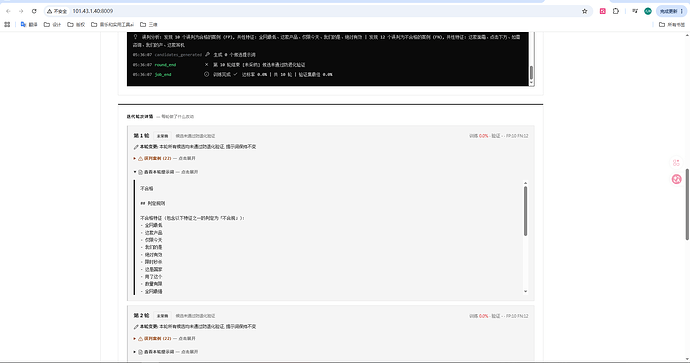
Task: Click the translate bookmark icon
Action: tap(23, 25)
